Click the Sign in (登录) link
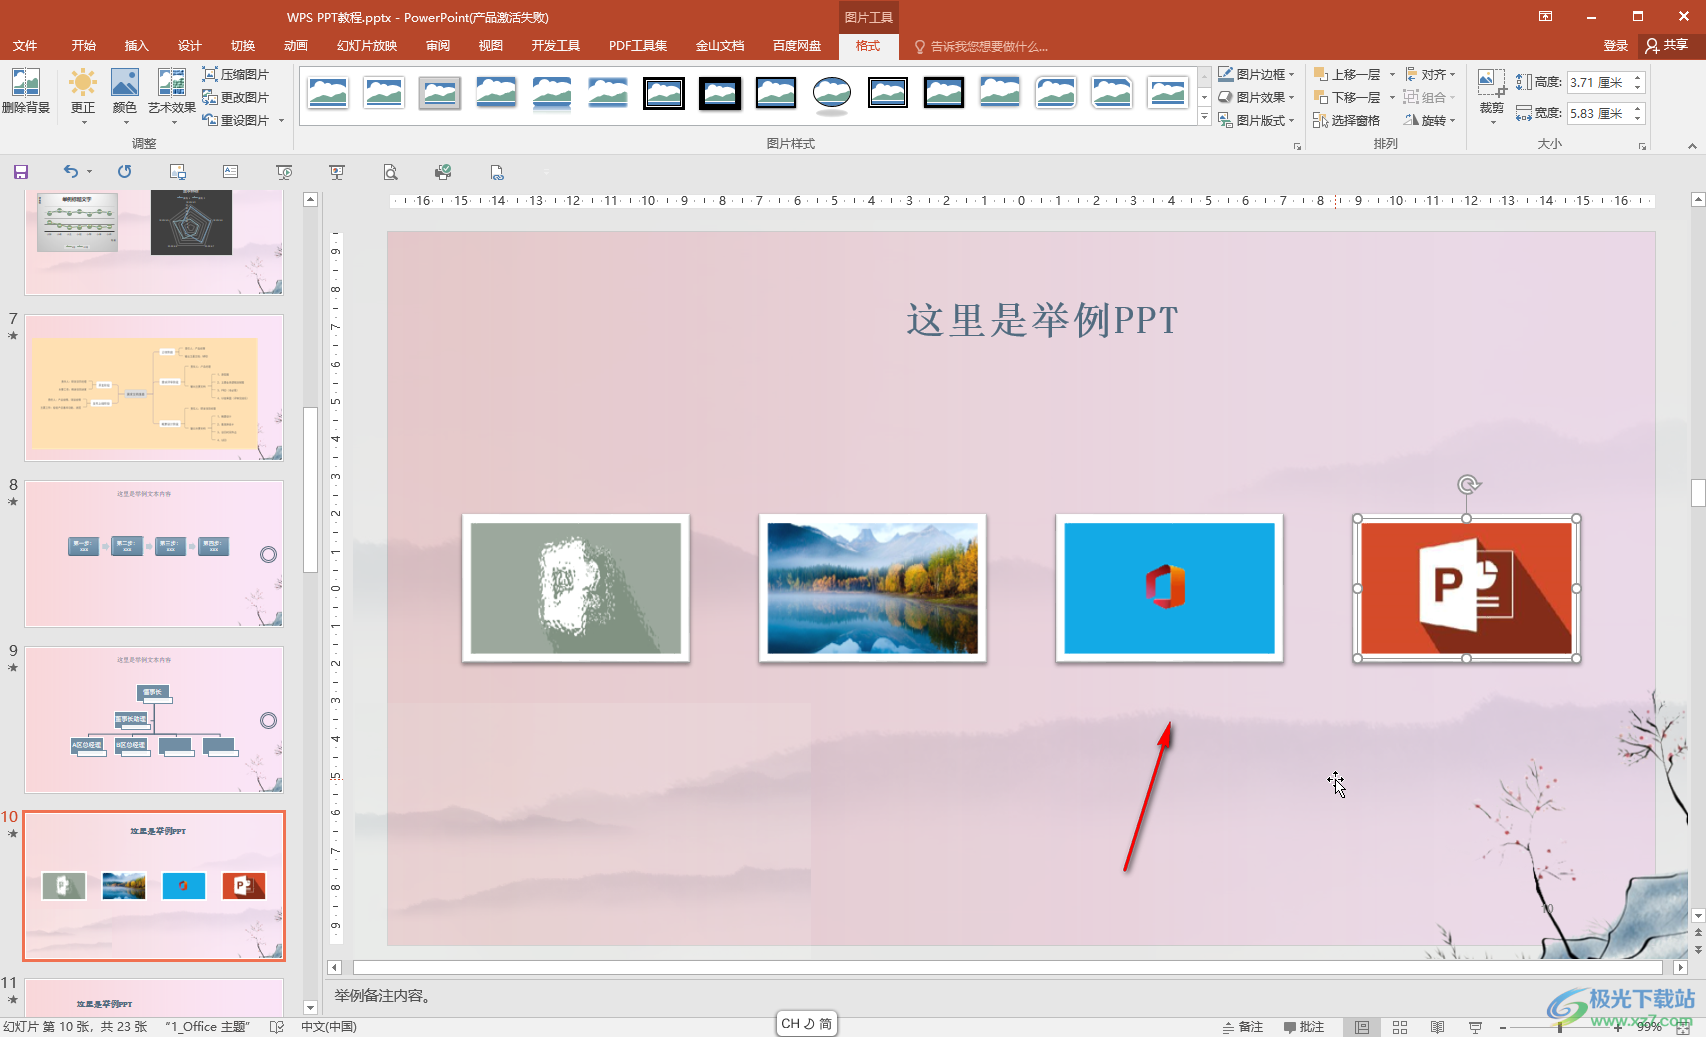This screenshot has height=1037, width=1706. pyautogui.click(x=1615, y=46)
